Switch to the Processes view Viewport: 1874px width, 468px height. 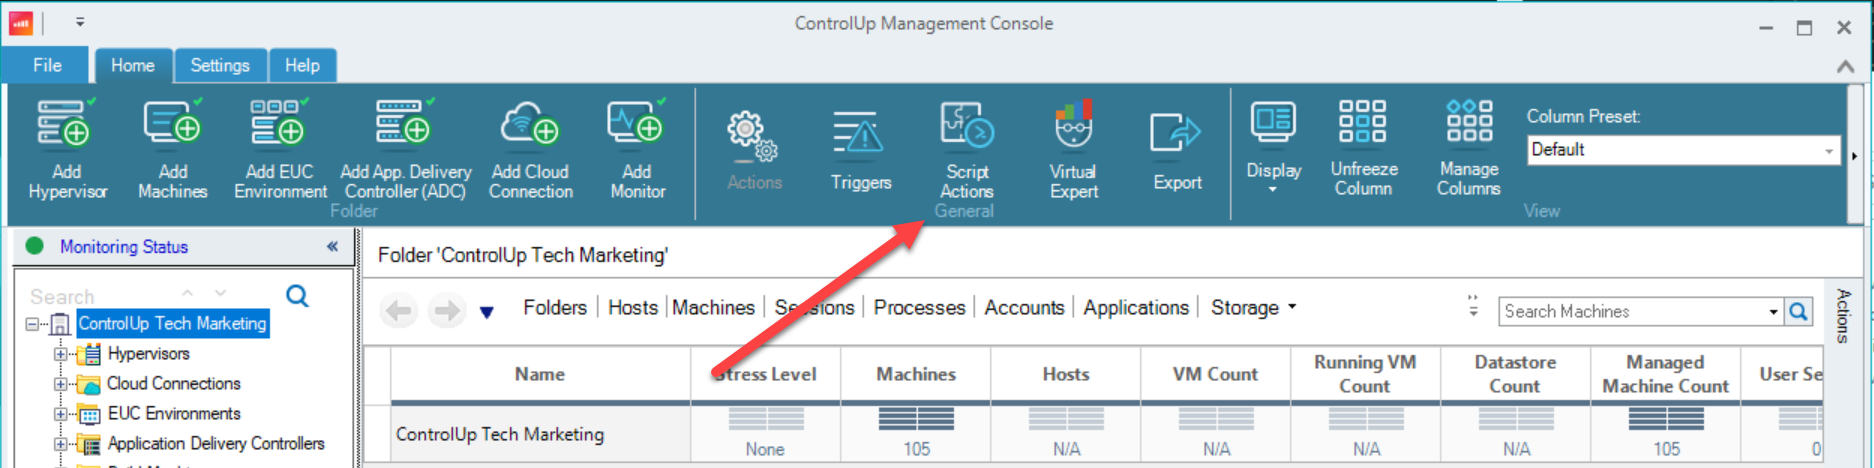pos(919,307)
